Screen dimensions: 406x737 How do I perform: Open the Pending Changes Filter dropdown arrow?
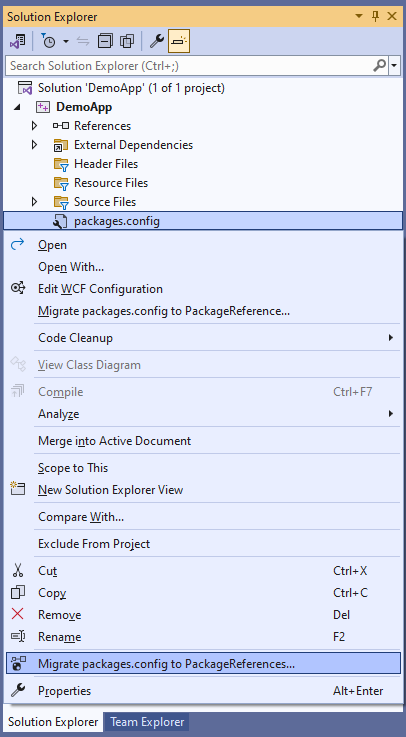tap(66, 41)
